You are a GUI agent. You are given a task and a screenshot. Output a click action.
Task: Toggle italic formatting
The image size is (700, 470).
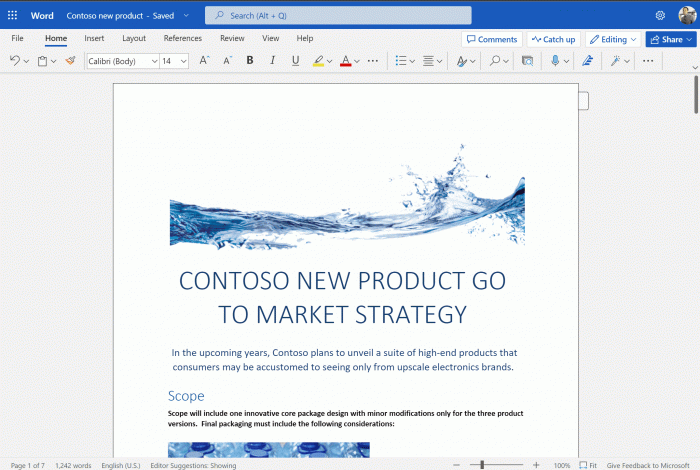(272, 60)
